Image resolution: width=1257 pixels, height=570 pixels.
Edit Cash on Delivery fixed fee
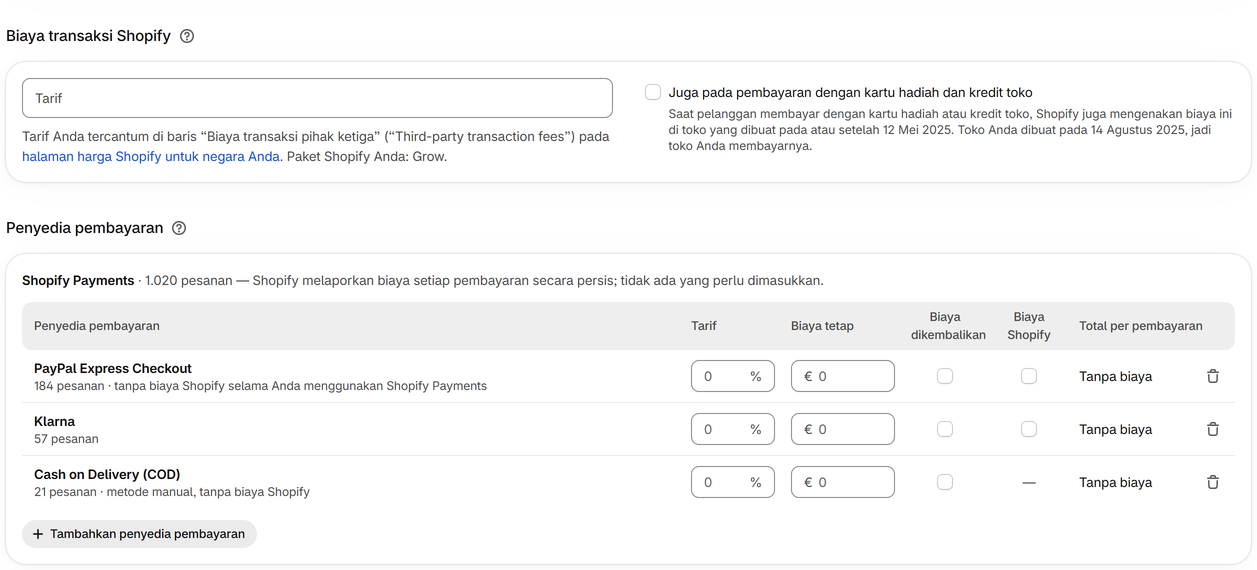(x=843, y=482)
